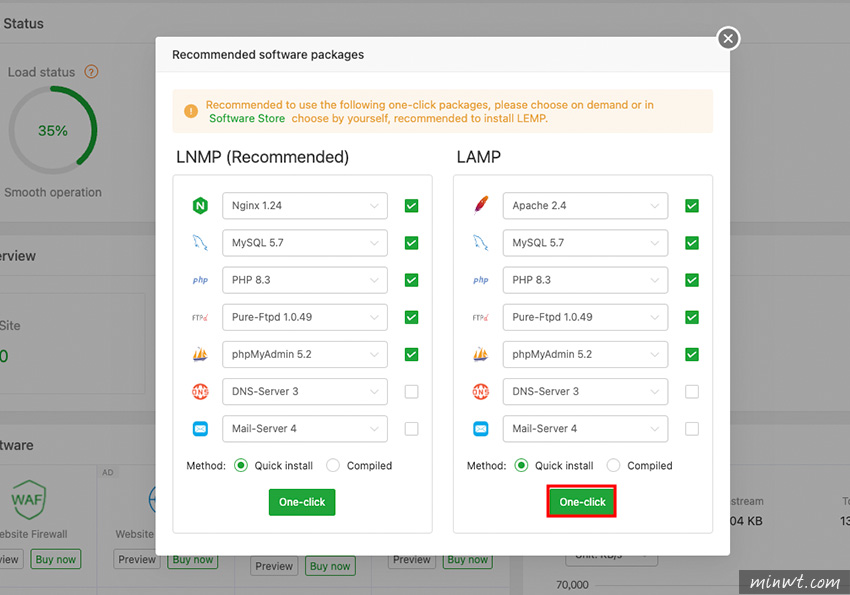
Task: Click the 'LNMP (Recommended)' heading
Action: (x=262, y=157)
